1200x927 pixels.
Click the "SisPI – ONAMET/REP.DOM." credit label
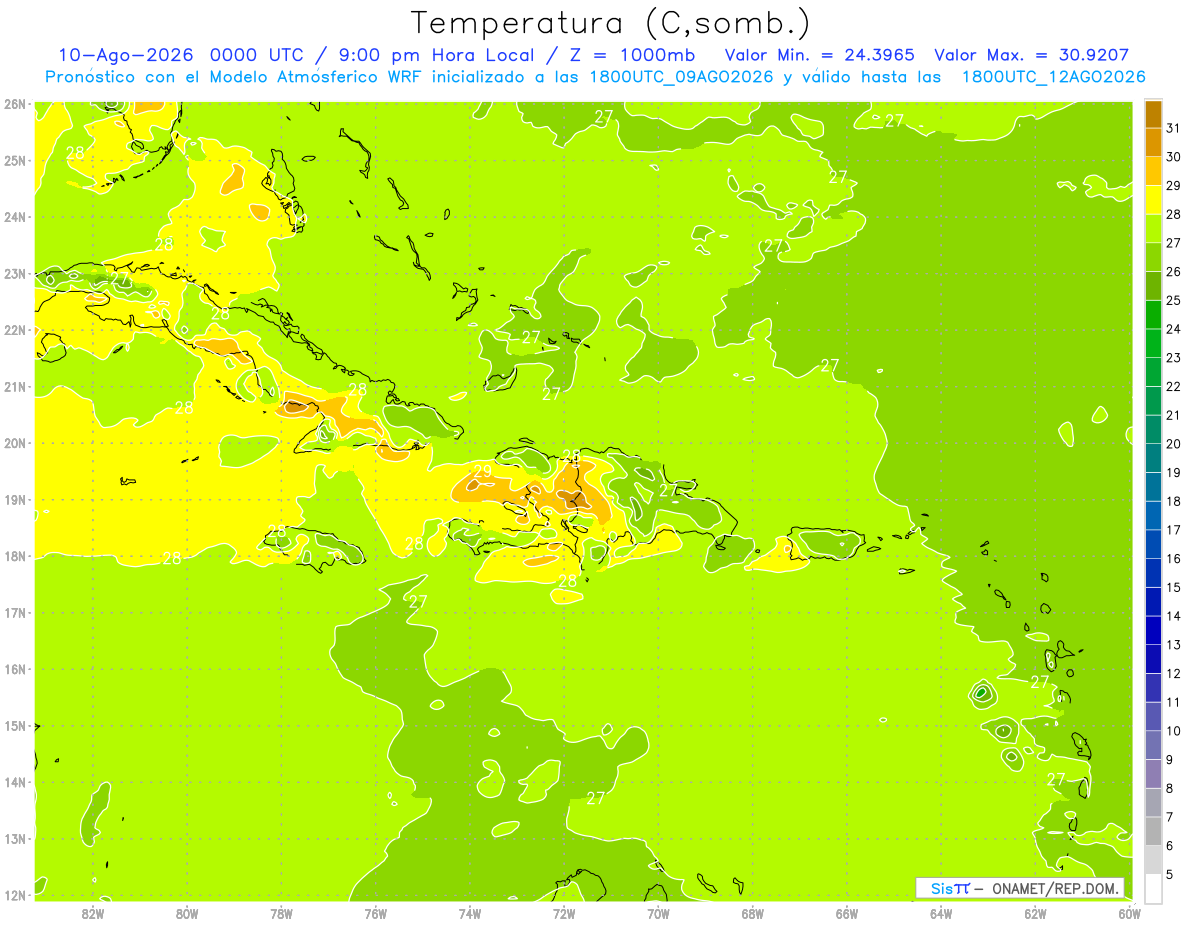[1020, 888]
